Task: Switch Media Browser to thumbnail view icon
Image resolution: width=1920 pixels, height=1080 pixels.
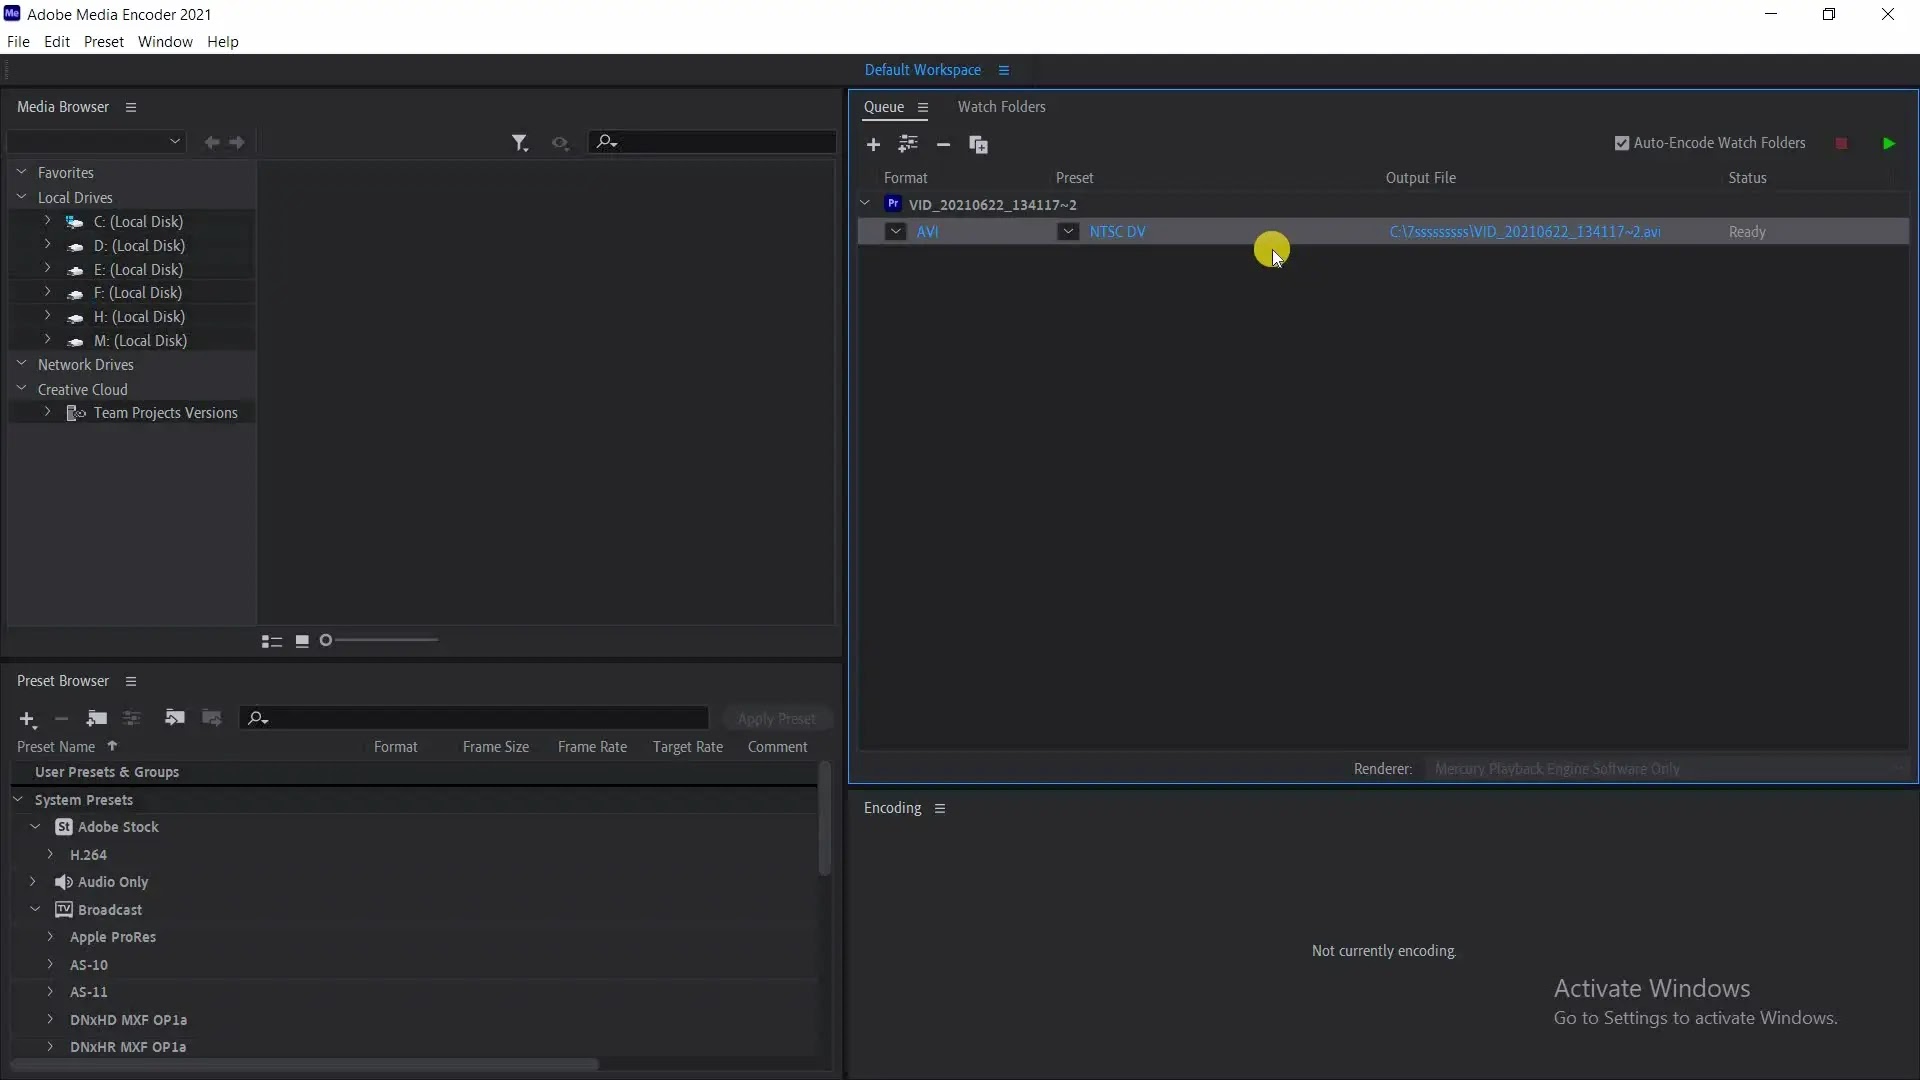Action: click(x=302, y=641)
